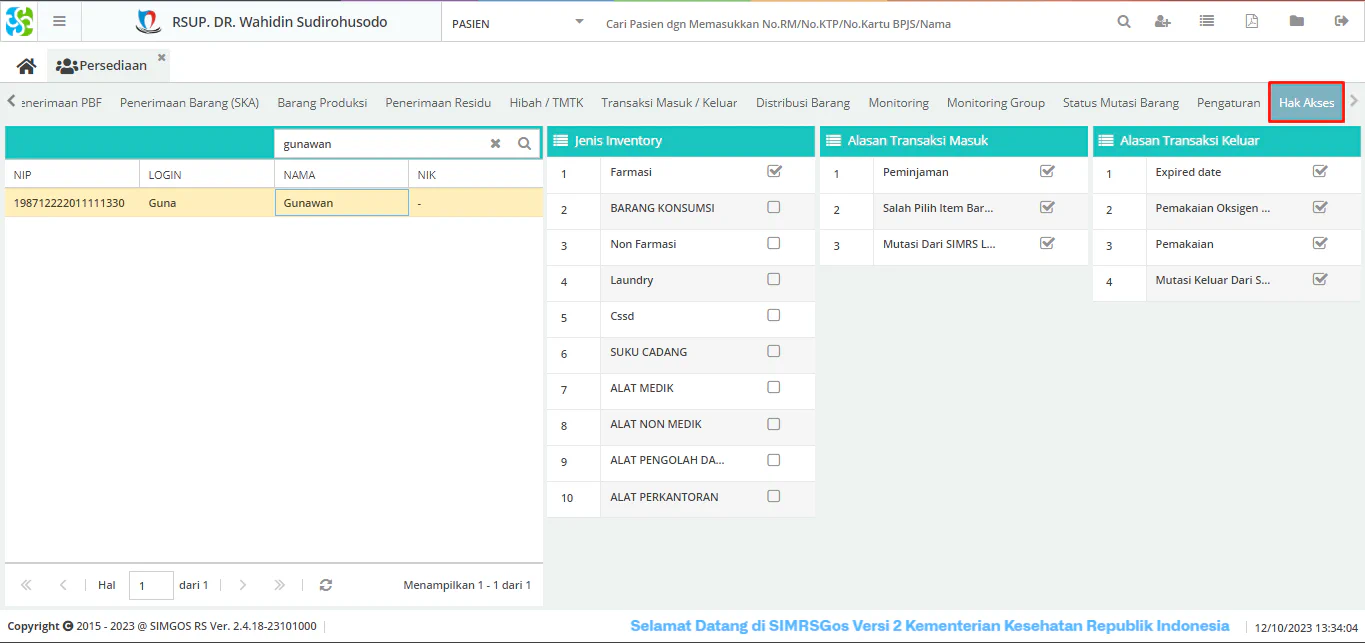Open the Monitoring tab
The image size is (1365, 643).
pyautogui.click(x=898, y=103)
